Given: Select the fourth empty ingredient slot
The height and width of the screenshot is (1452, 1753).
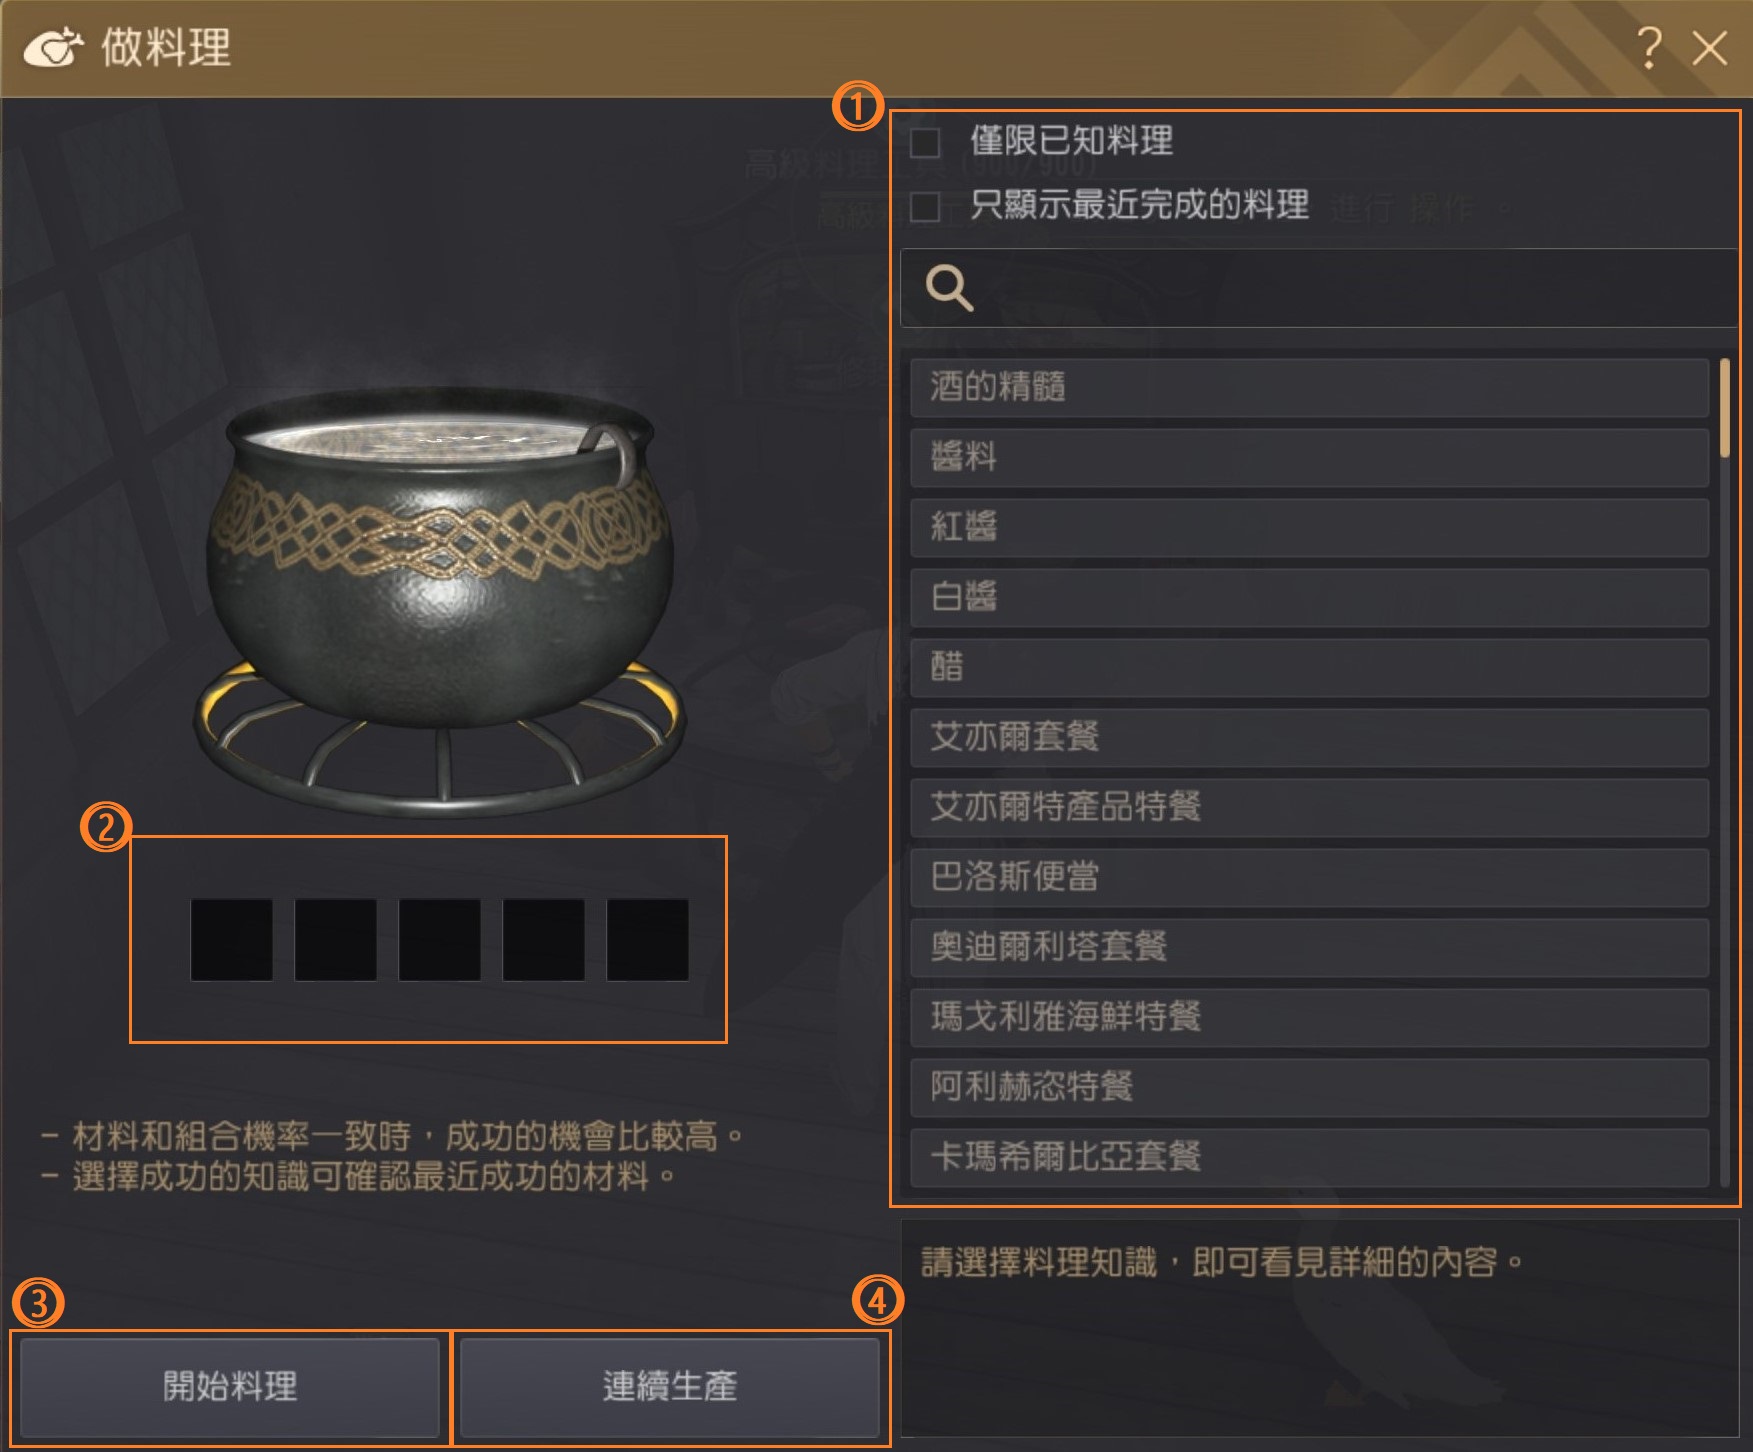Looking at the screenshot, I should 544,939.
